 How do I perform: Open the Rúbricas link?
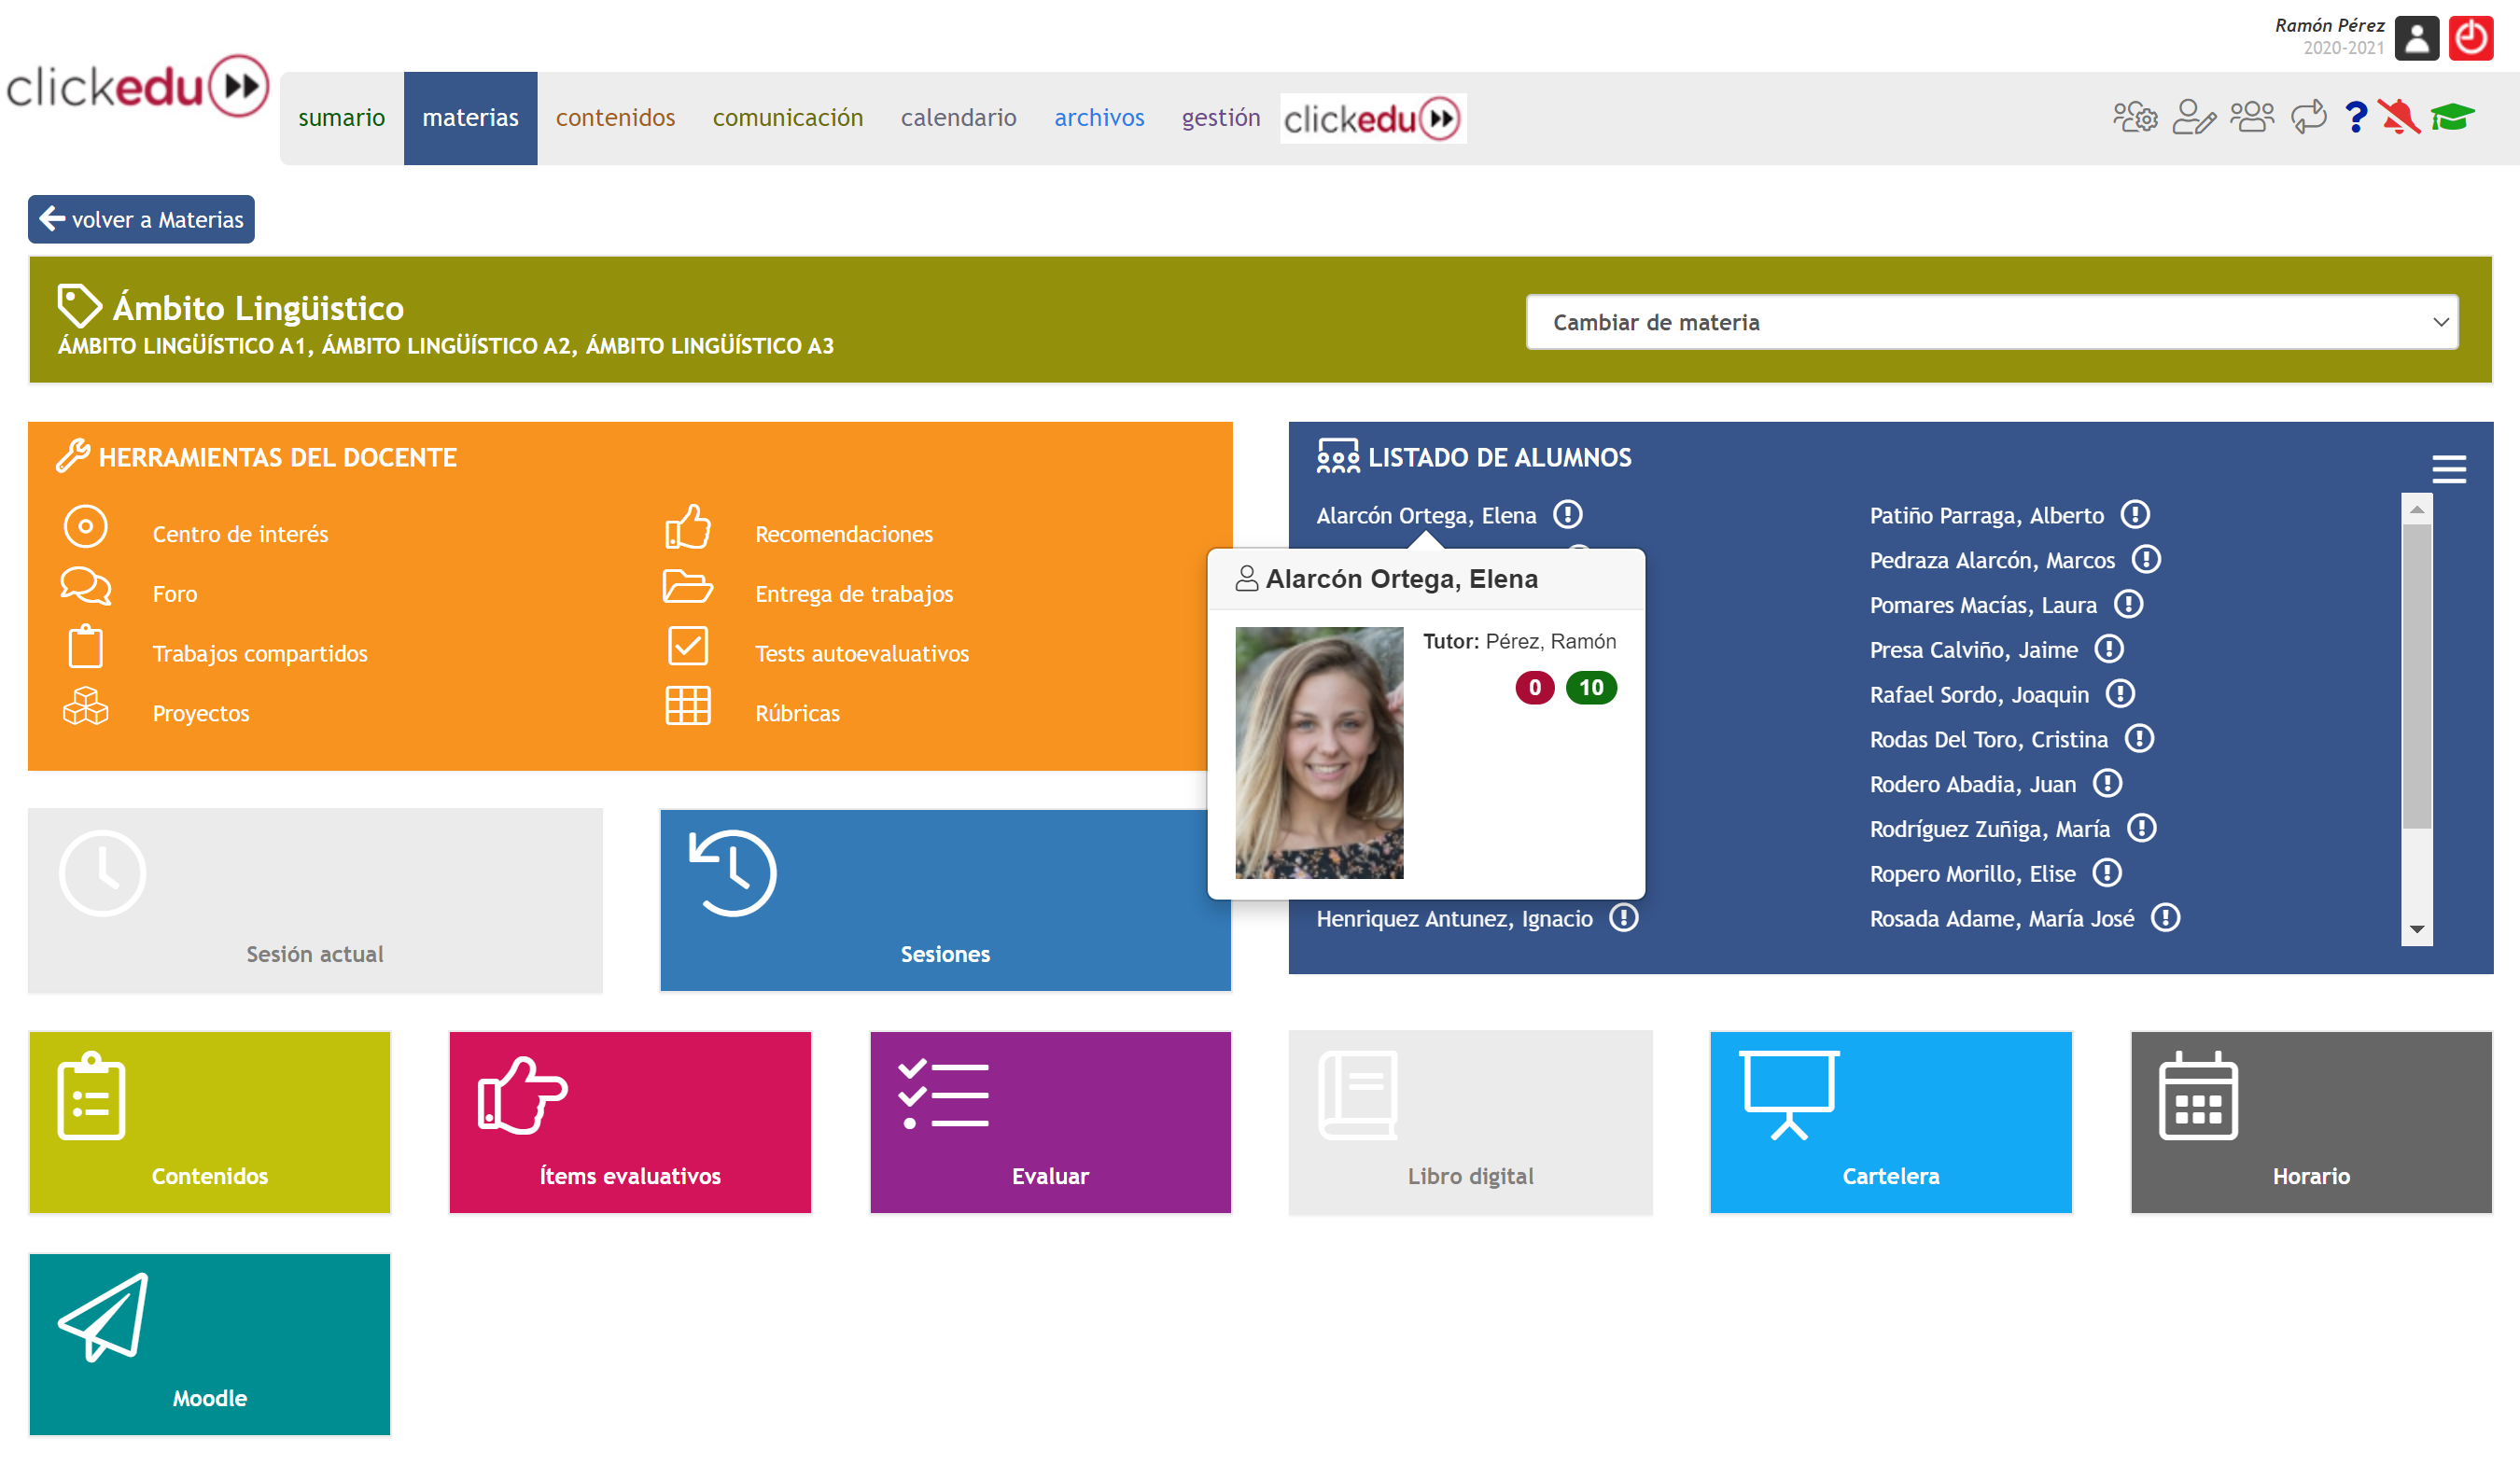pyautogui.click(x=797, y=713)
